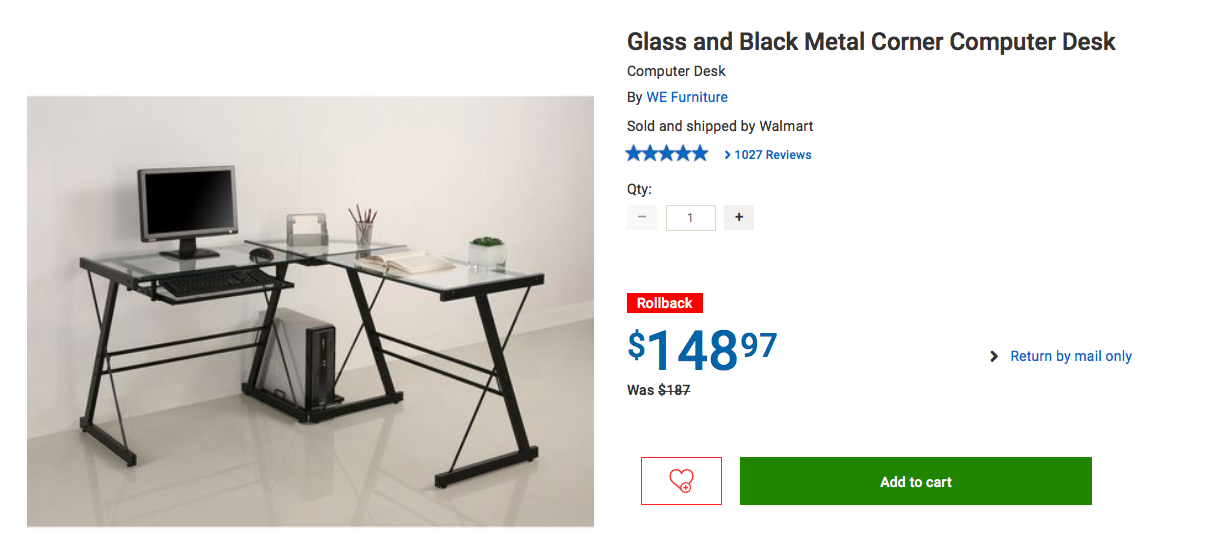
Task: Increase quantity with the plus button
Action: 739,217
